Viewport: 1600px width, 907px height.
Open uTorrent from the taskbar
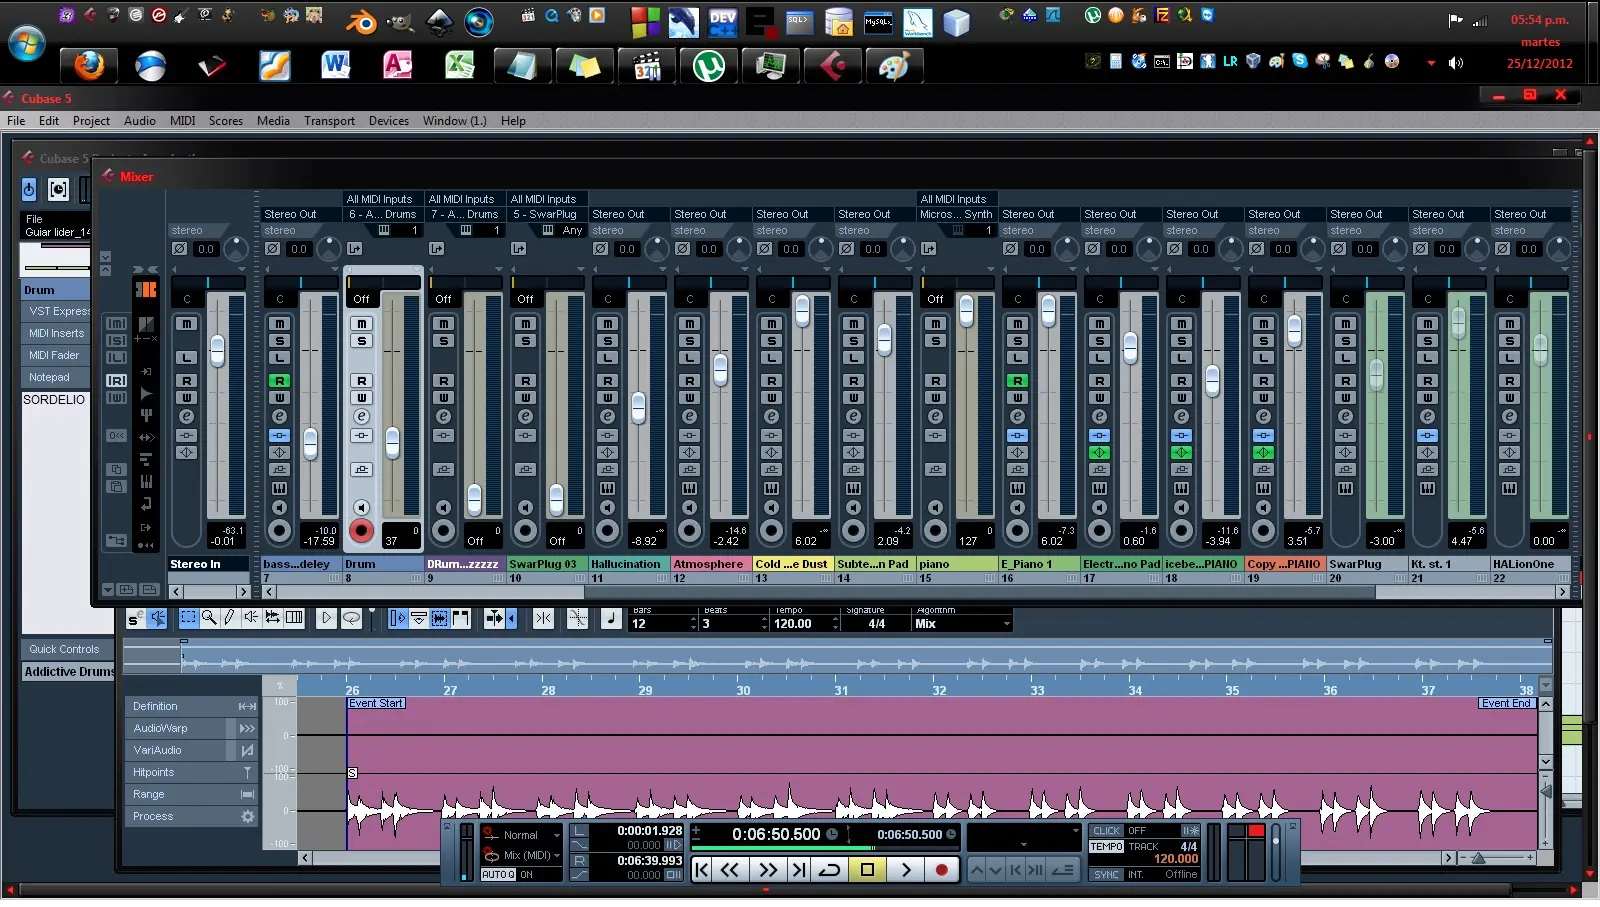[709, 66]
